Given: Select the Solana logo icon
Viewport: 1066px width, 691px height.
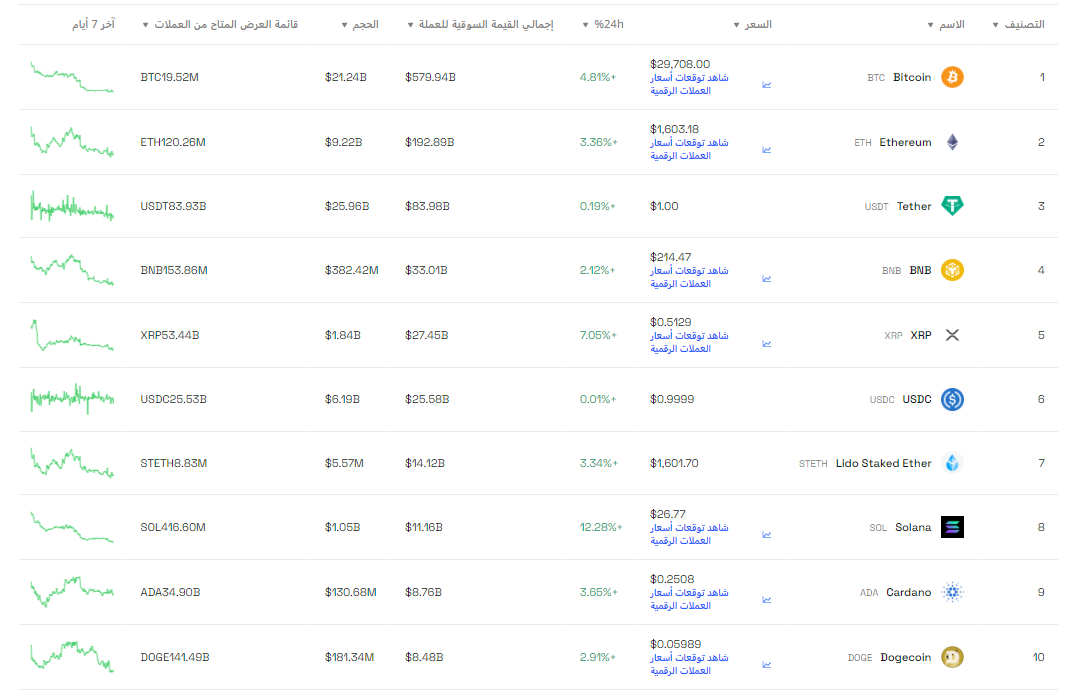Looking at the screenshot, I should click(x=952, y=527).
